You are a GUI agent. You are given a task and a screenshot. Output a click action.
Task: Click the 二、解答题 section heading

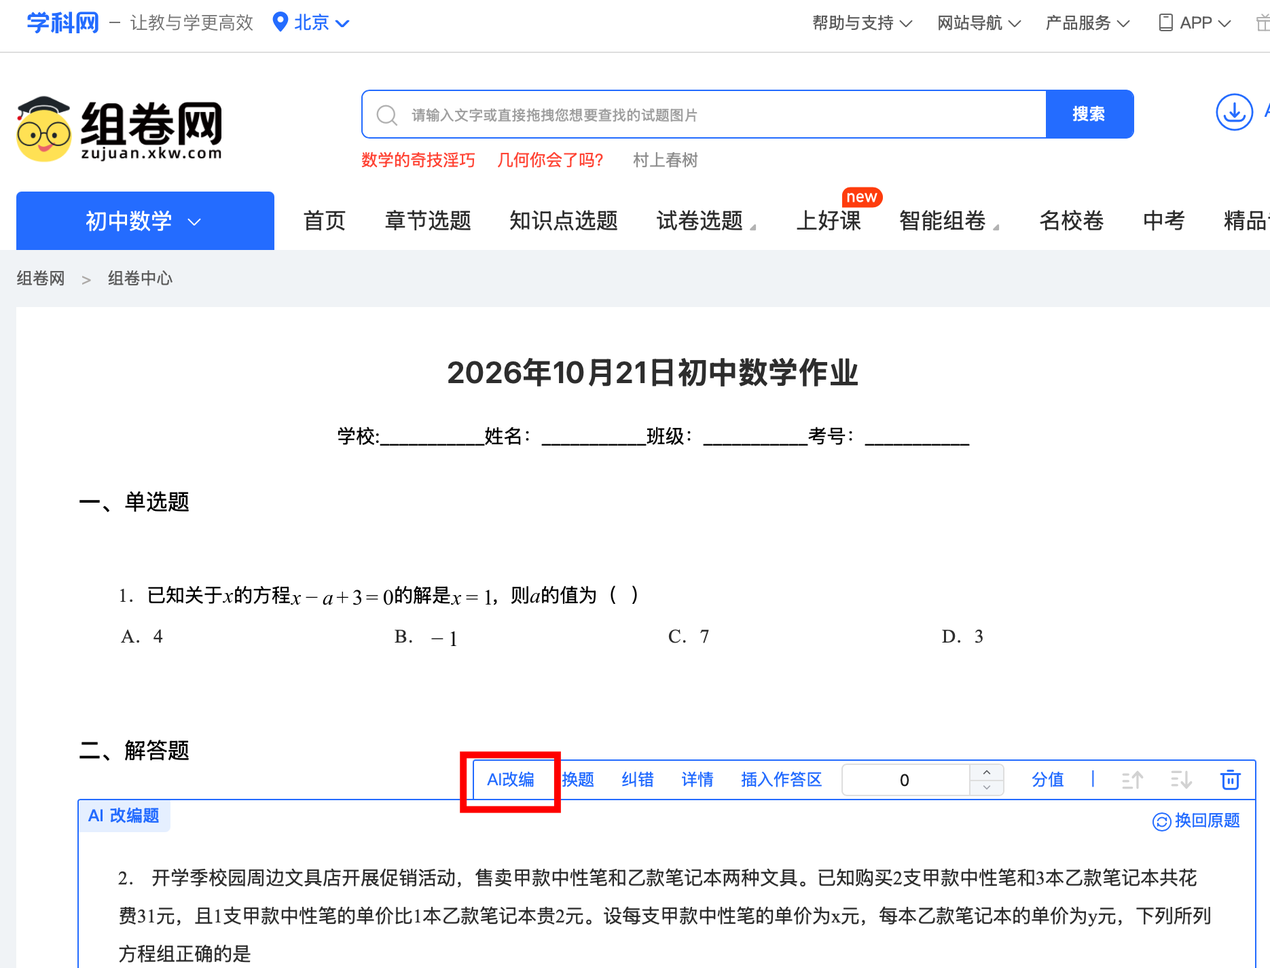click(134, 751)
